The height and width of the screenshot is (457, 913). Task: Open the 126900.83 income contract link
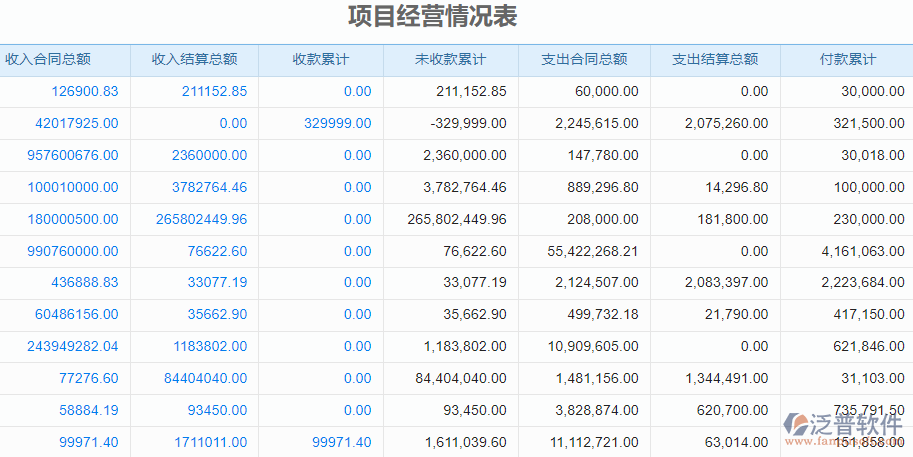85,92
